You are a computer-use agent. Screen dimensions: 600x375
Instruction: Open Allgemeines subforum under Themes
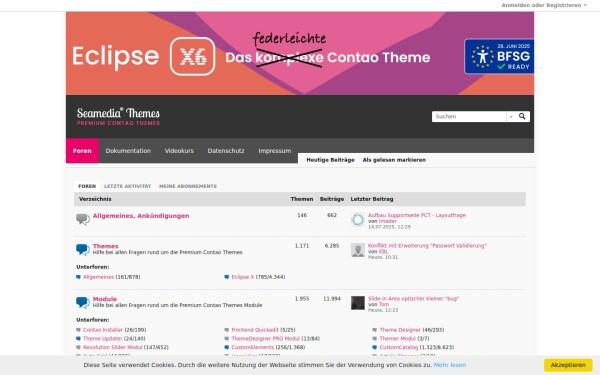[x=98, y=277]
